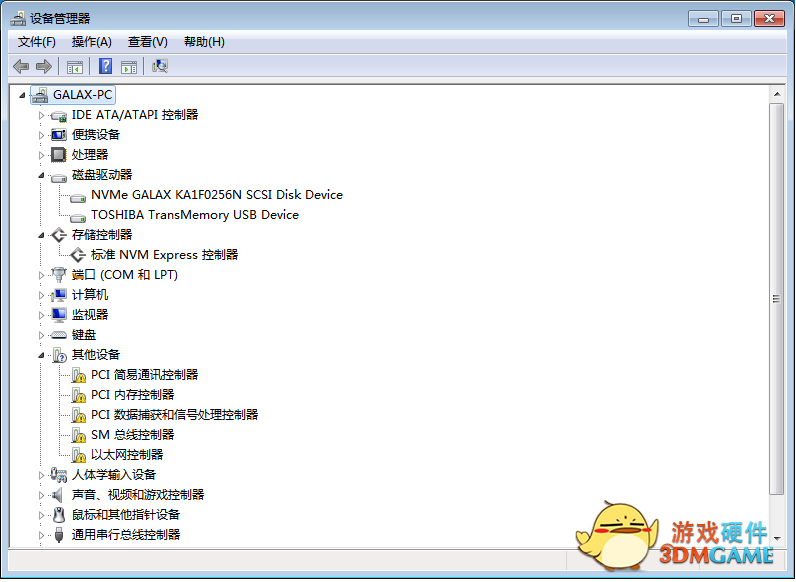Screen dimensions: 796x582
Task: Click the Forward arrow toolbar icon
Action: [44, 66]
